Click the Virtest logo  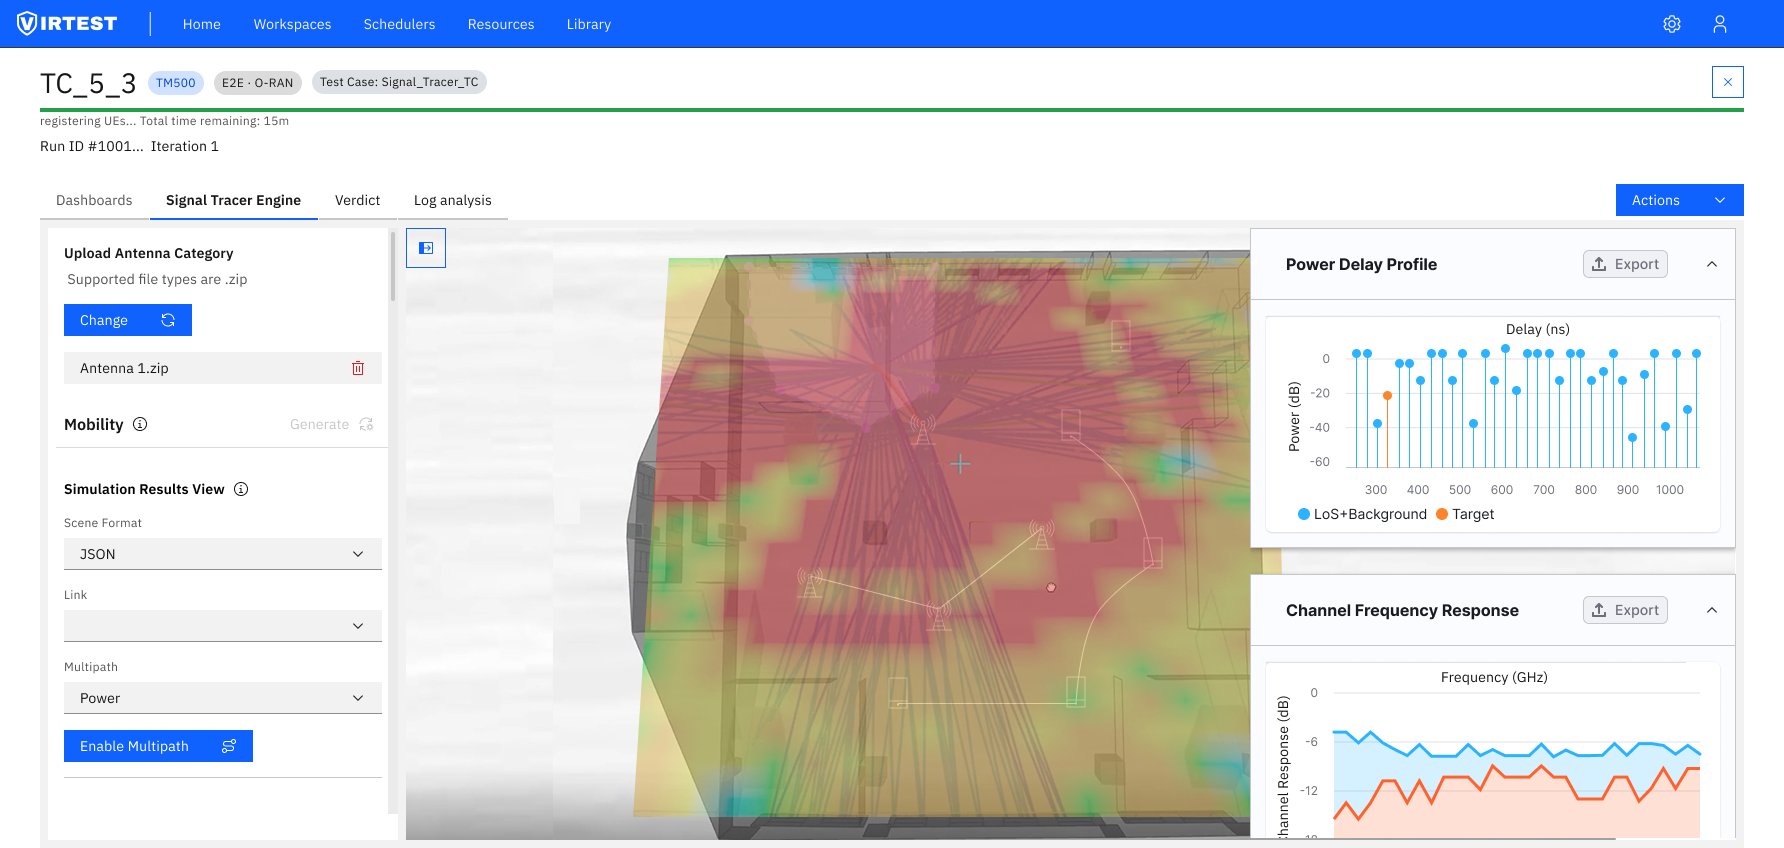point(68,24)
